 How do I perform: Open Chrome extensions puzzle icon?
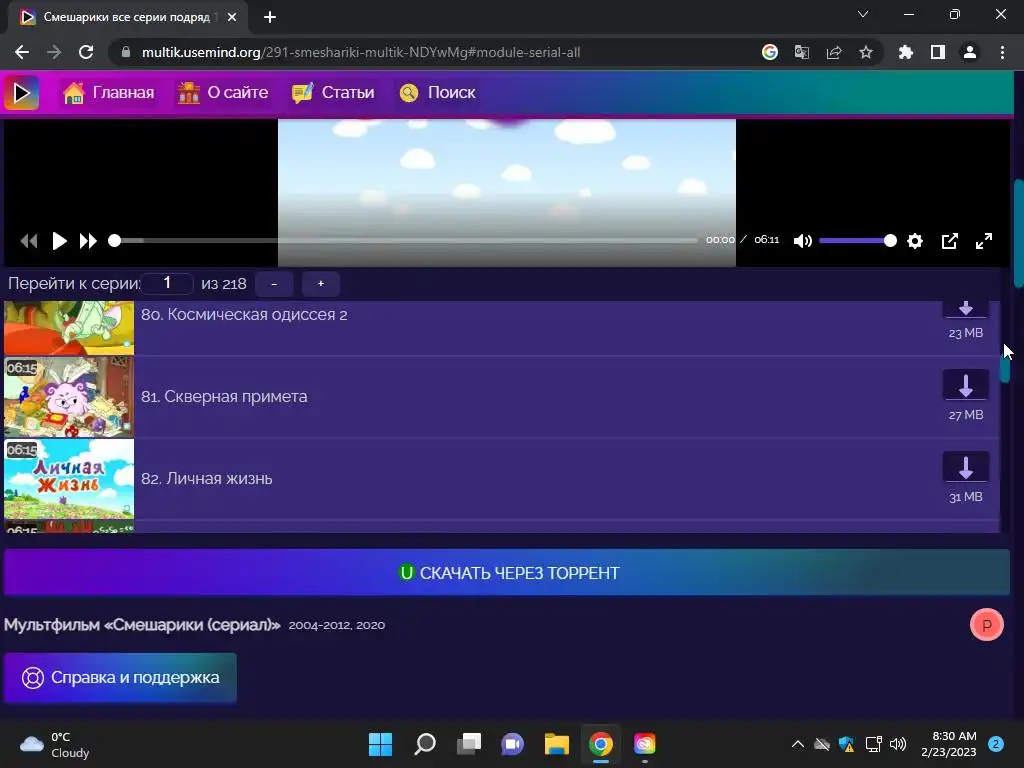coord(906,52)
